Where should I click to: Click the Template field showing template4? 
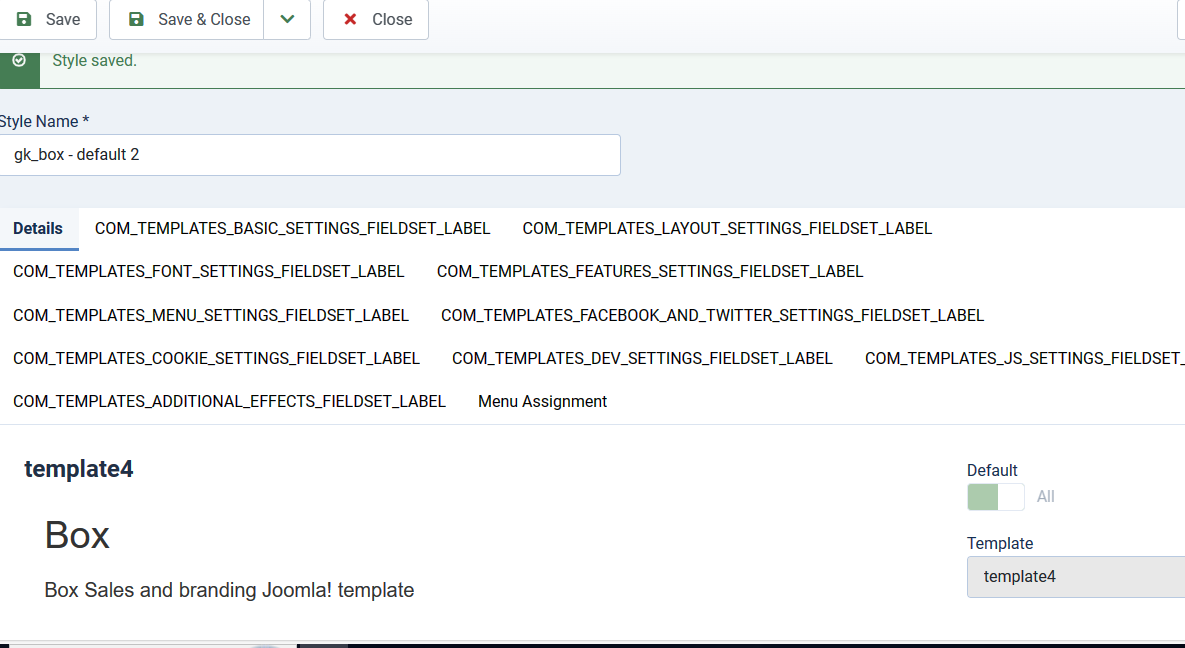[1075, 577]
